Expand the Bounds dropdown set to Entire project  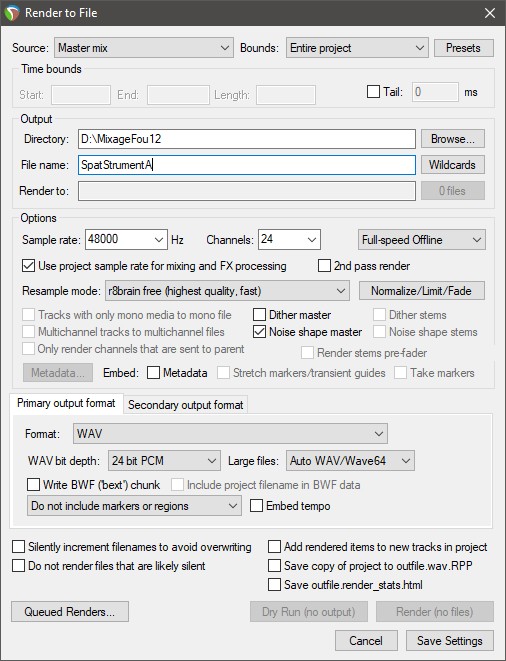pyautogui.click(x=357, y=48)
